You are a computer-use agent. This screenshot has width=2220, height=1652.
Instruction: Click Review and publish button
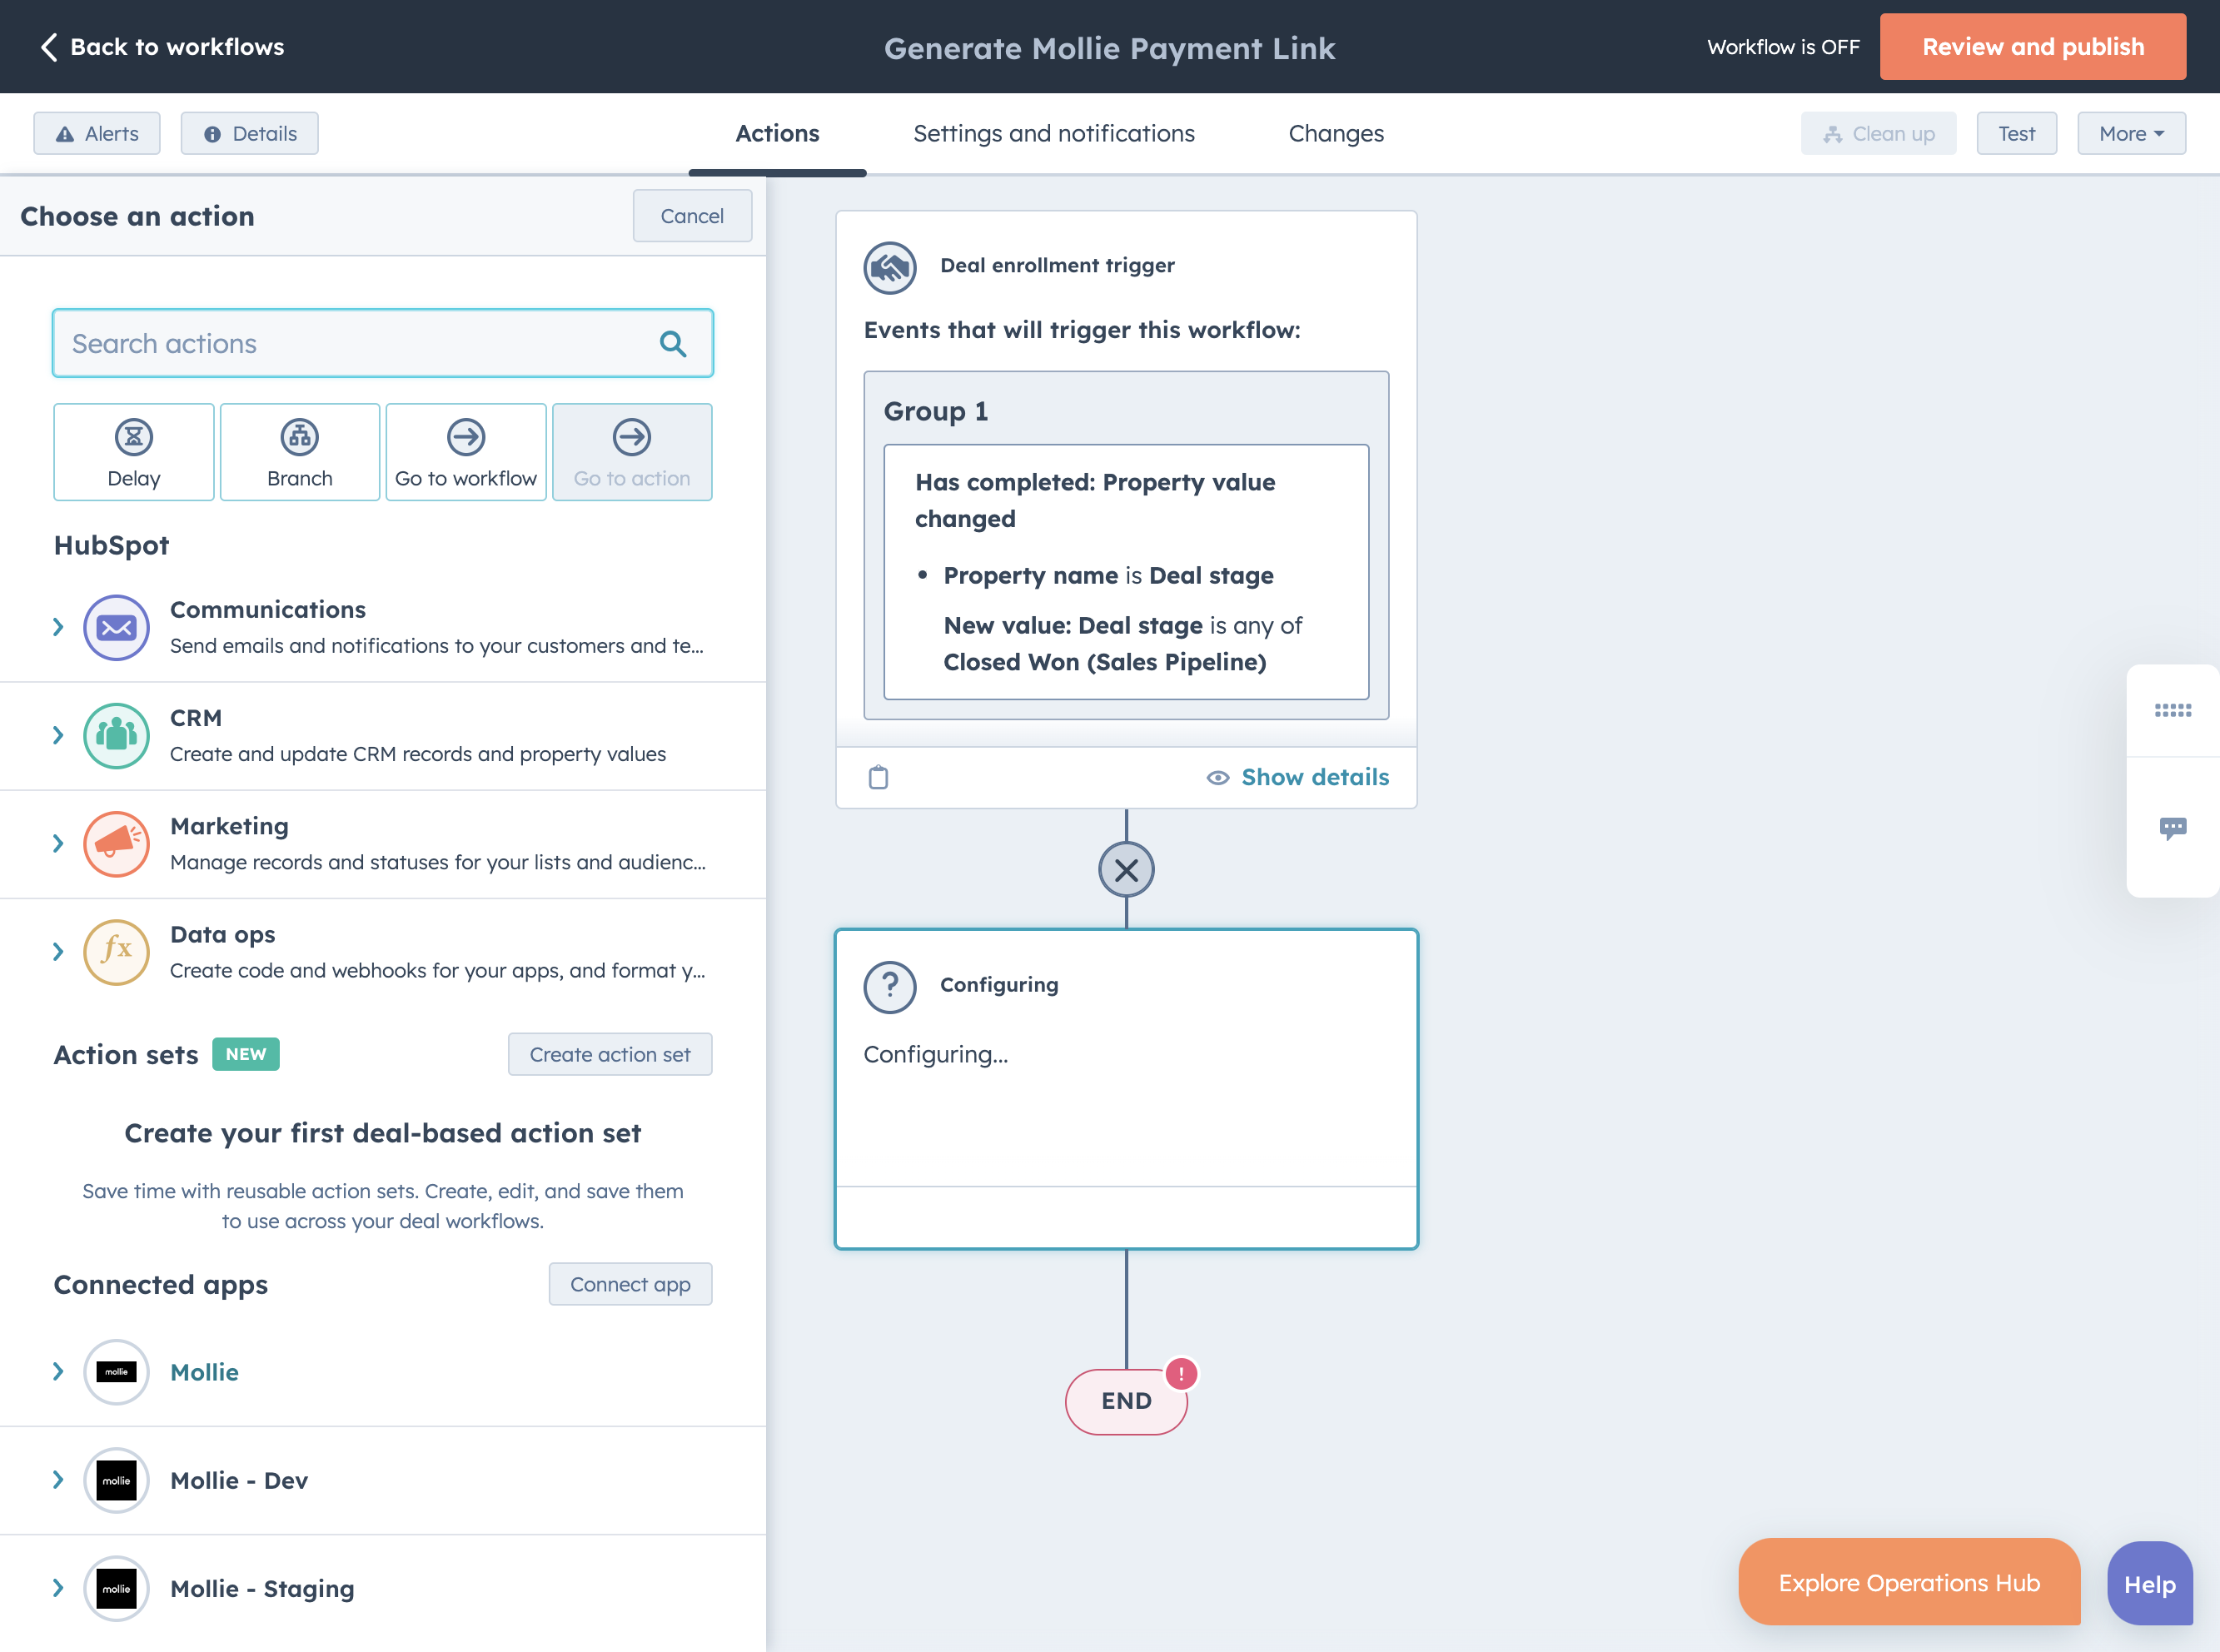click(2032, 47)
